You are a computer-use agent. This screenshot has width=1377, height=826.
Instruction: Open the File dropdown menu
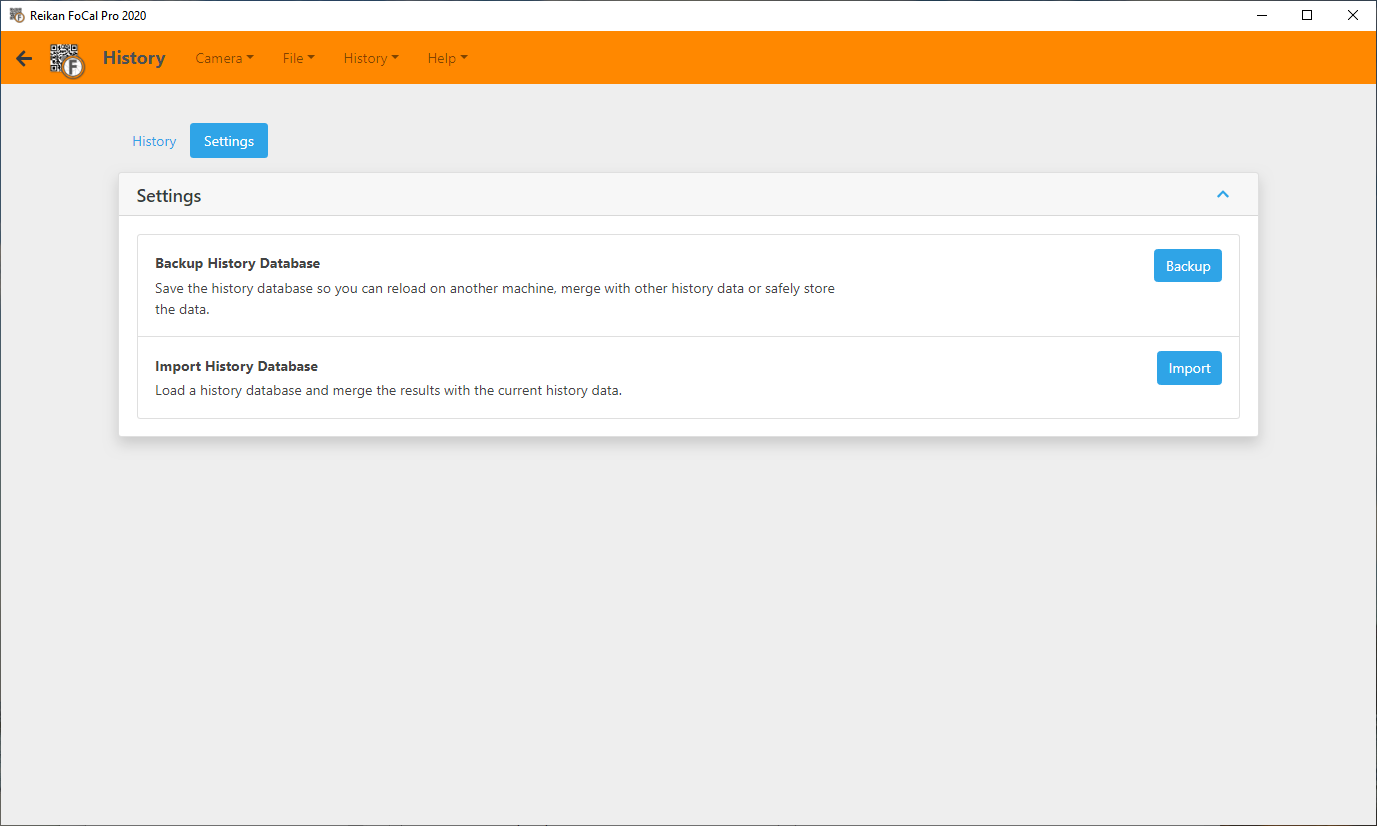click(x=298, y=58)
